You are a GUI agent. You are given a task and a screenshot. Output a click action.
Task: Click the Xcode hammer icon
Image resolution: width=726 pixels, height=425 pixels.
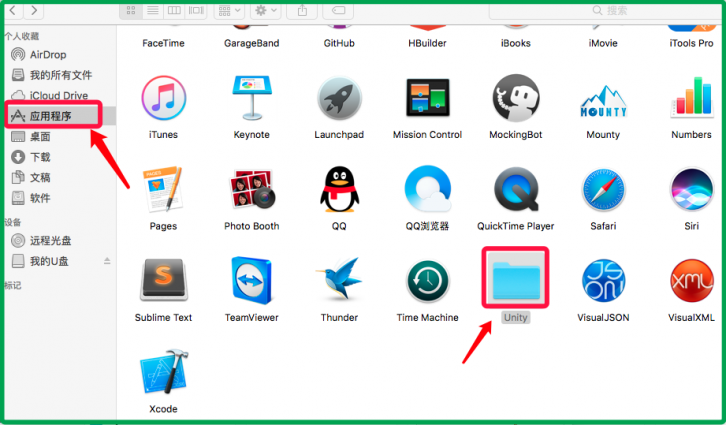(163, 372)
